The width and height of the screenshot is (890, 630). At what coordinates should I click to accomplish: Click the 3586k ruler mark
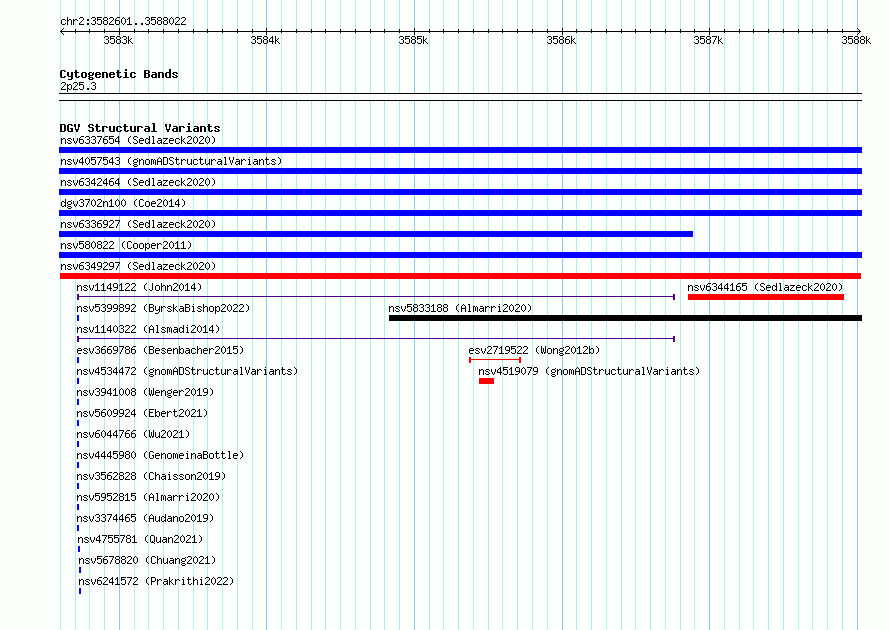click(561, 40)
